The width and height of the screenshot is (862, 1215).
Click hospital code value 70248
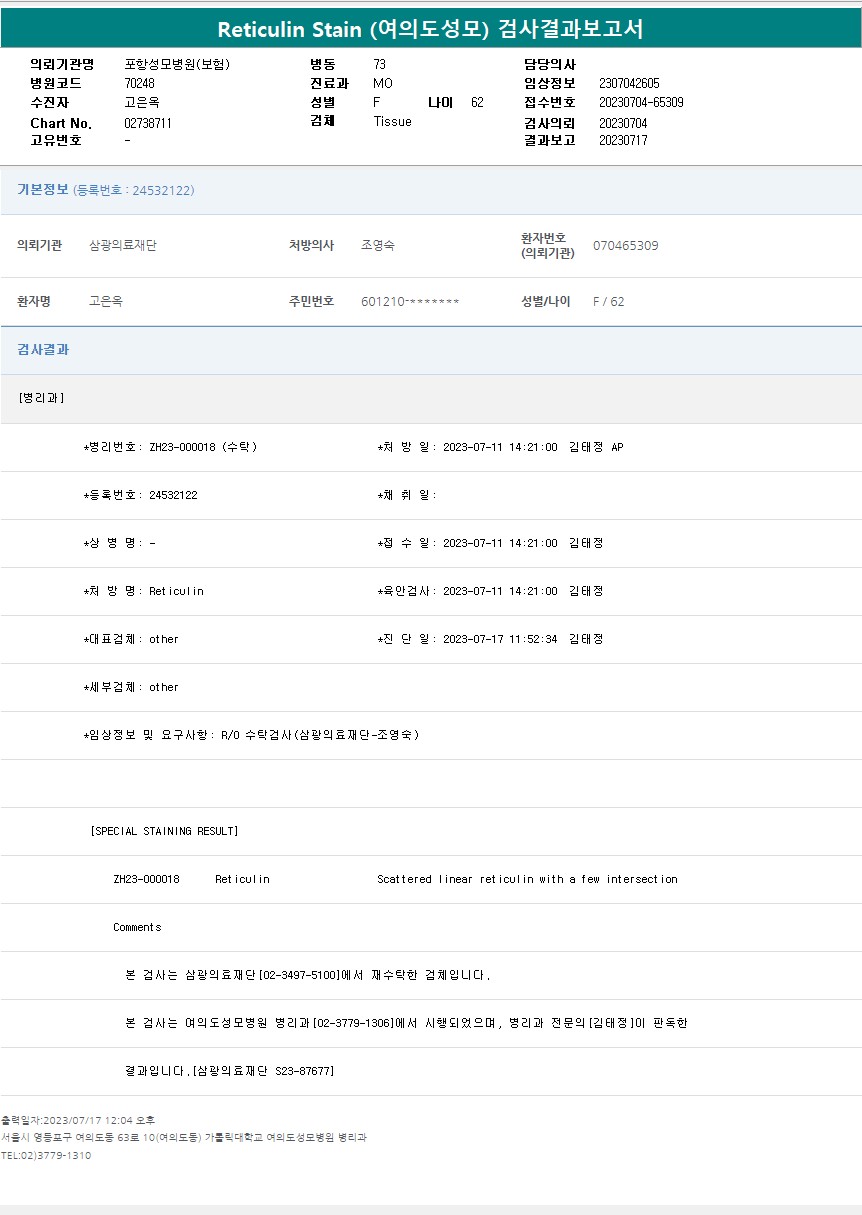tap(139, 83)
